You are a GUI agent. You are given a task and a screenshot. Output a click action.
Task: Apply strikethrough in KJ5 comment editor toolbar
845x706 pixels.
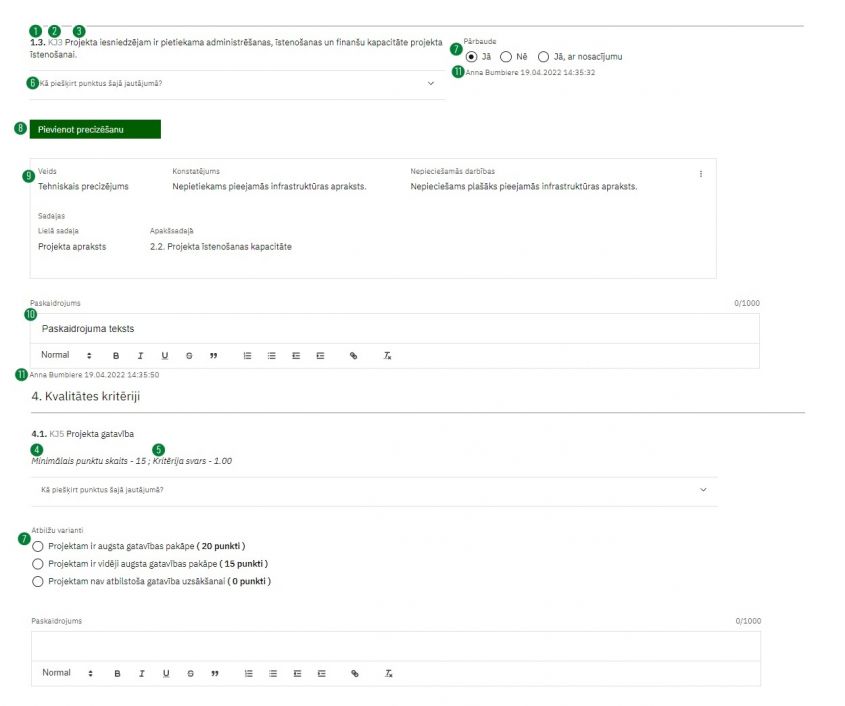click(190, 674)
